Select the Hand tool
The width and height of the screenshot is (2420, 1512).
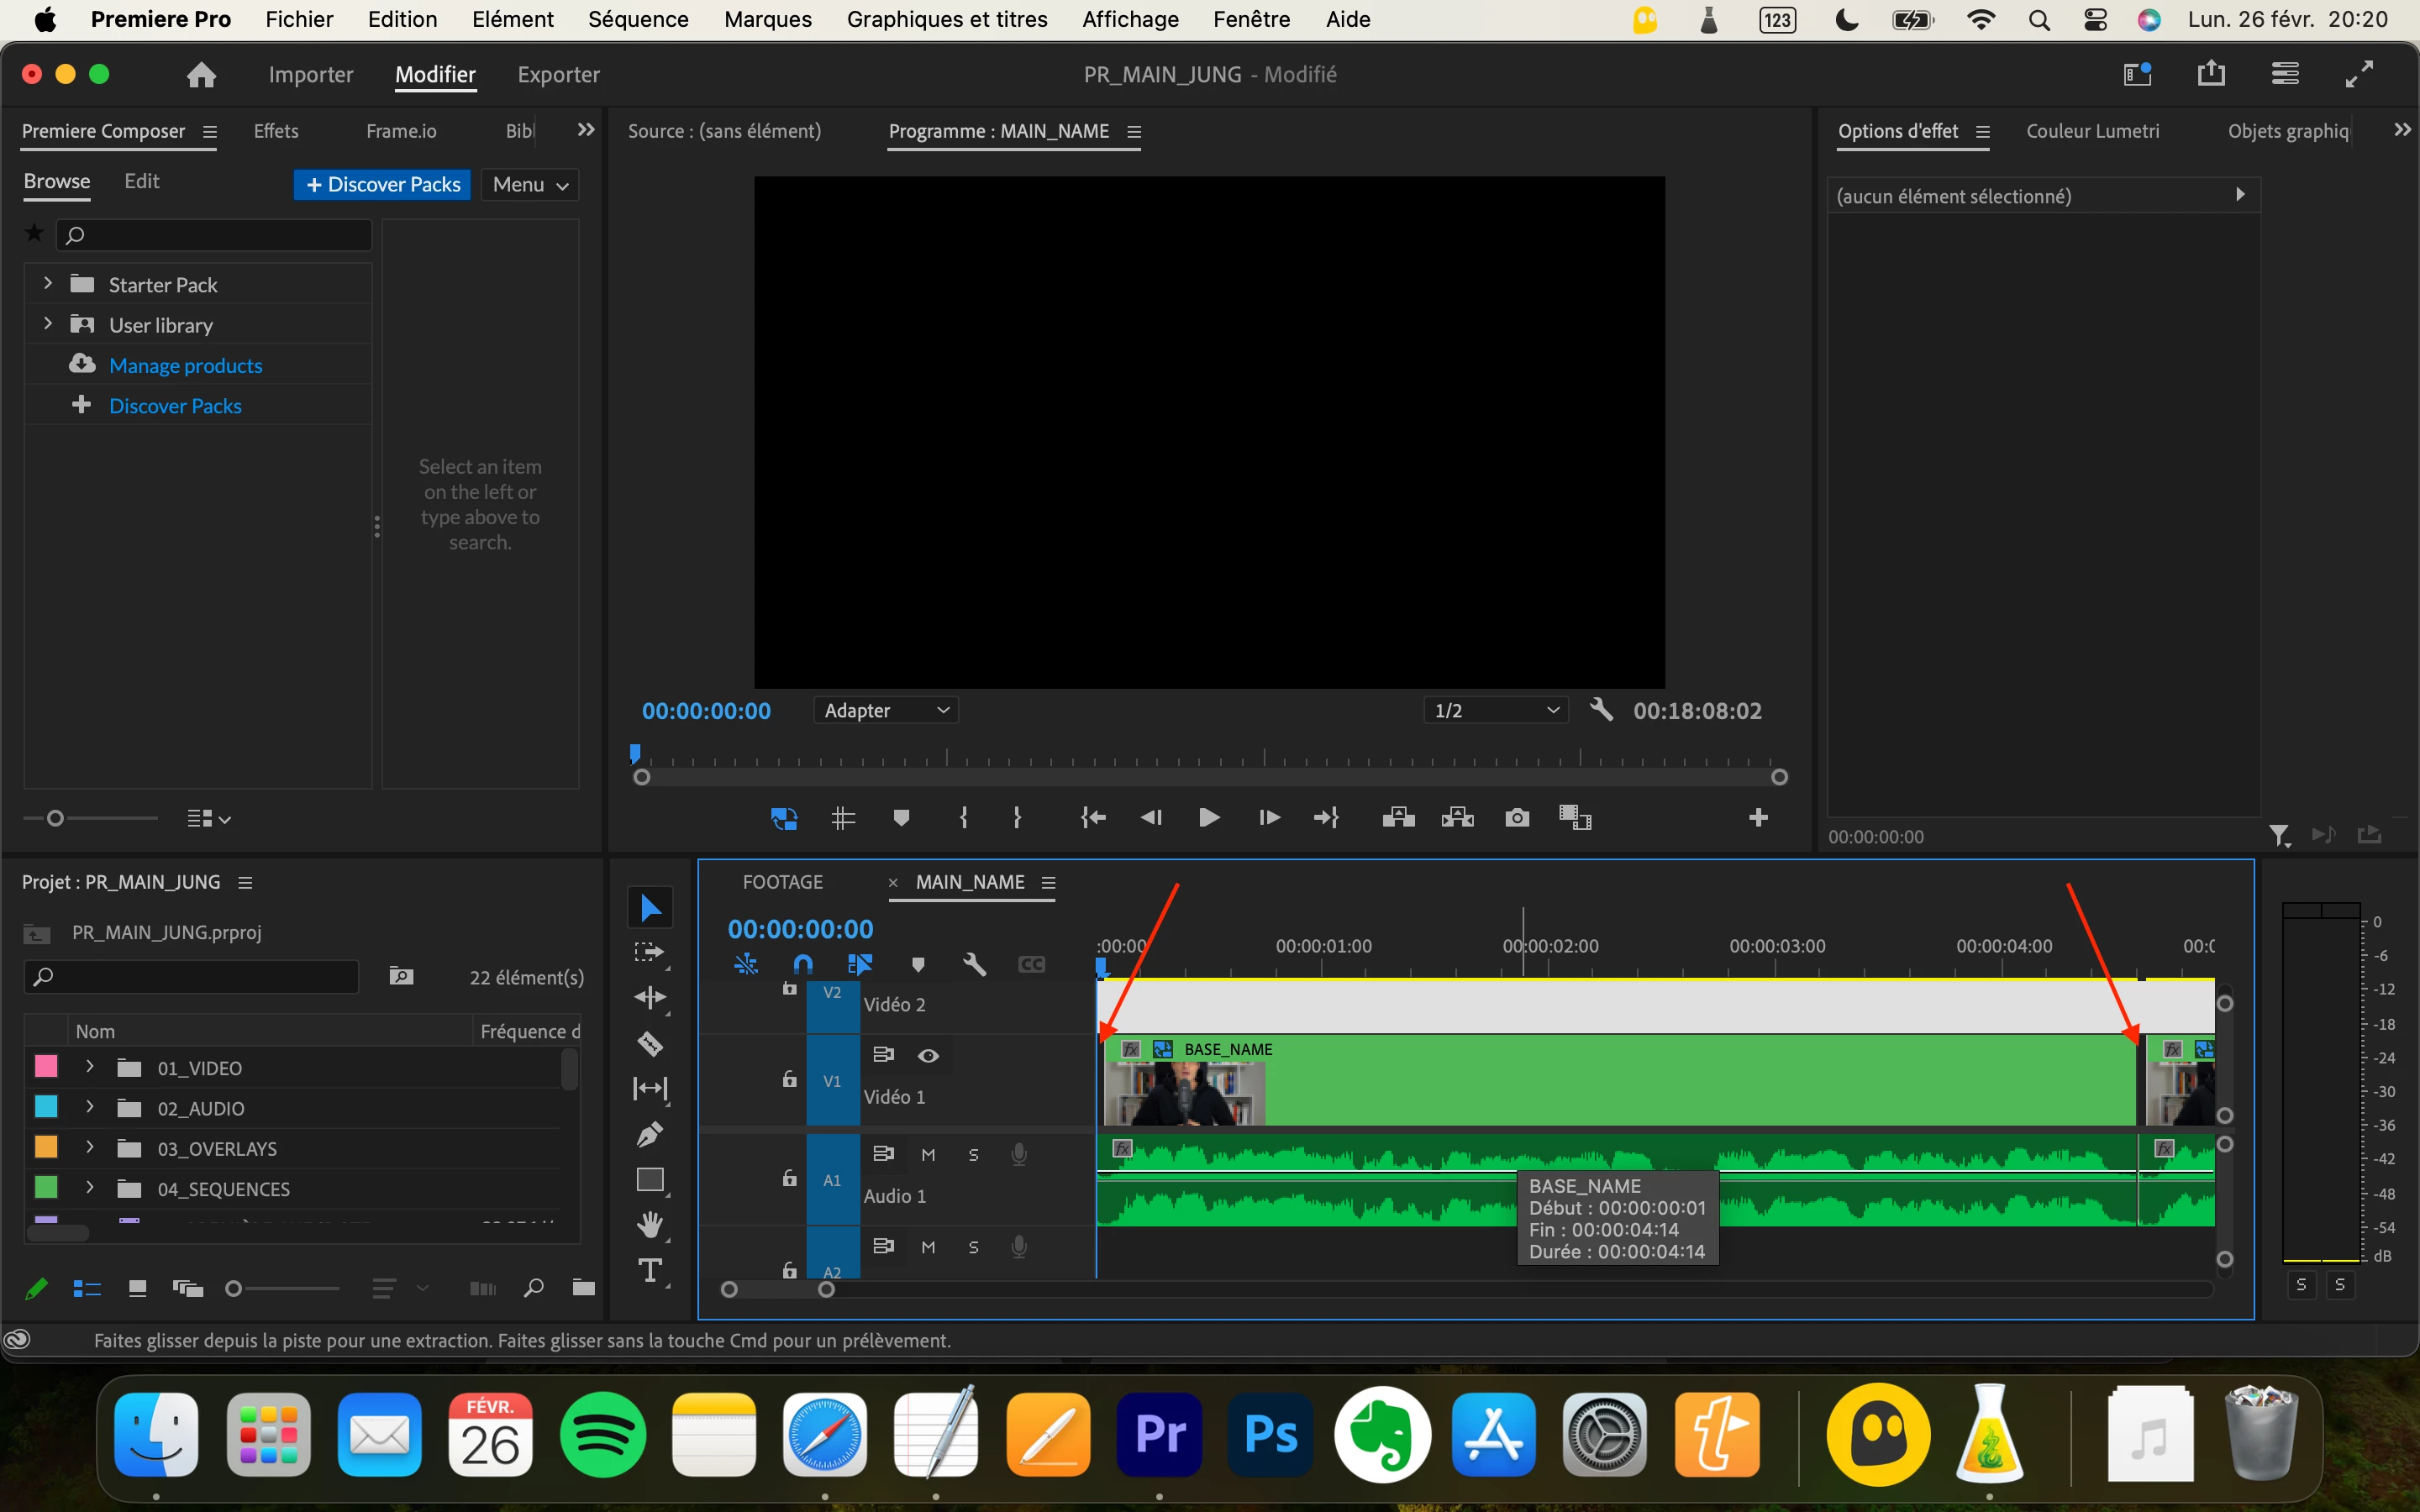tap(650, 1224)
